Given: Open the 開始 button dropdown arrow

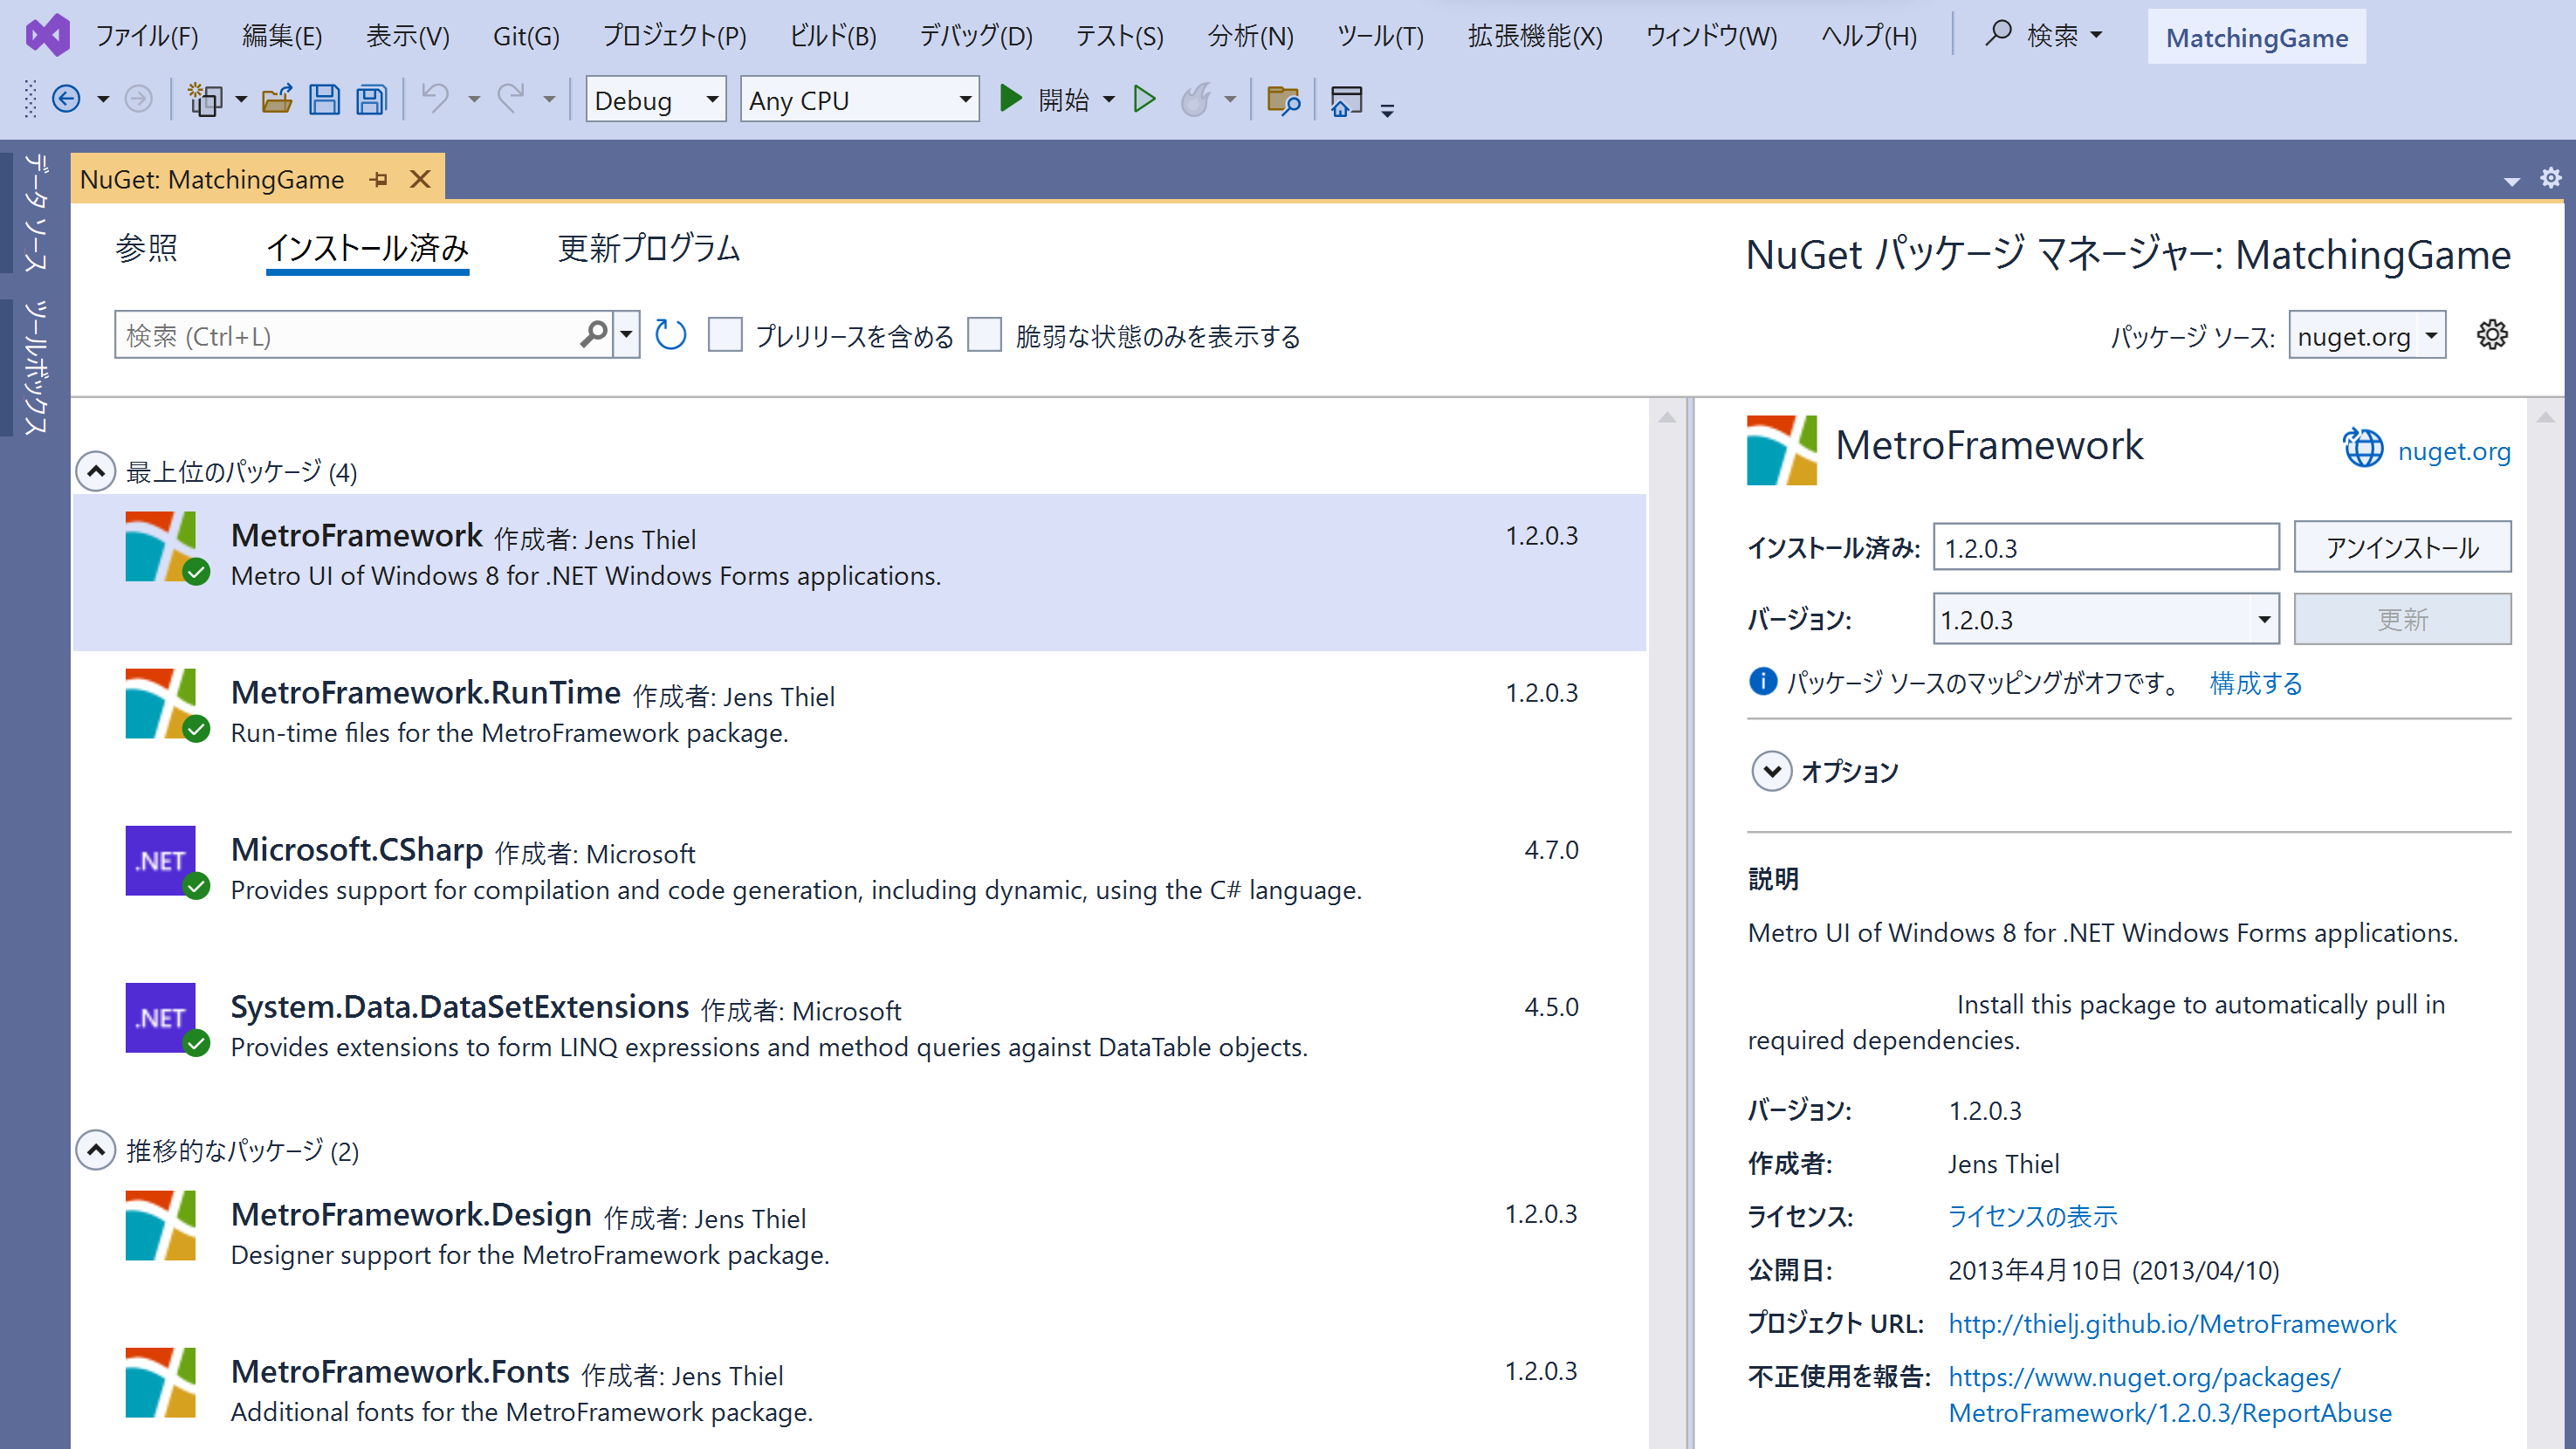Looking at the screenshot, I should [x=1108, y=99].
